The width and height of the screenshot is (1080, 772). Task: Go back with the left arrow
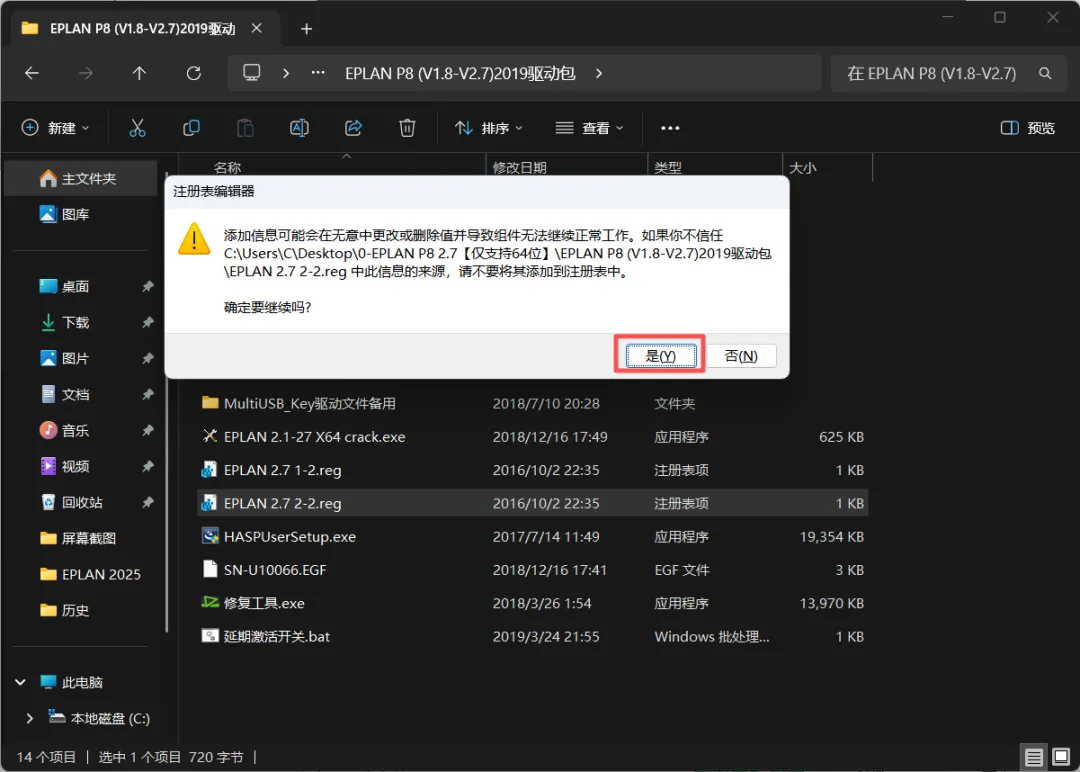click(32, 73)
